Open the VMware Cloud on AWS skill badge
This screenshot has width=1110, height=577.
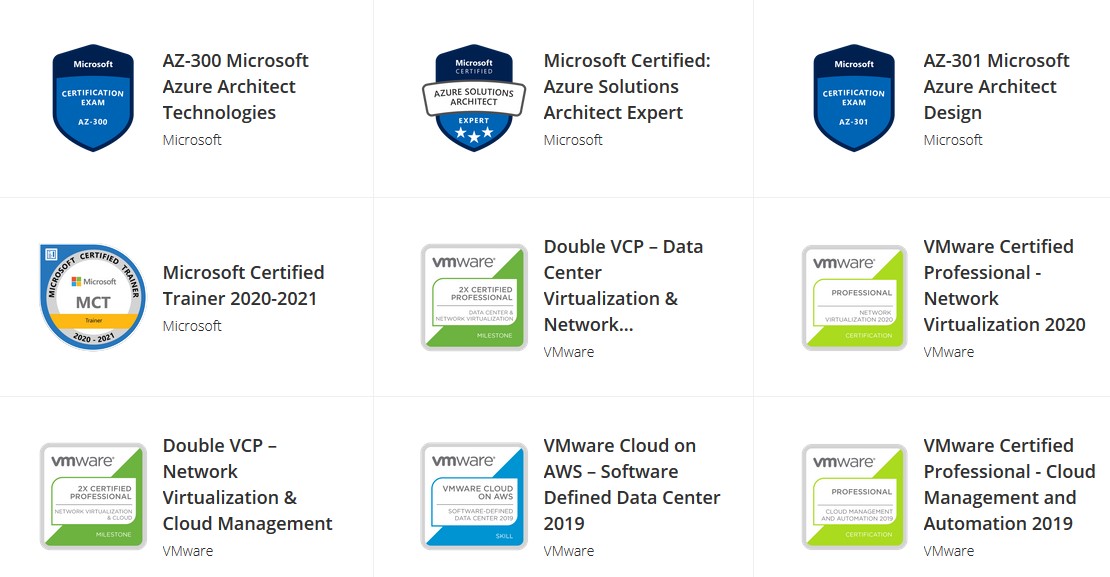tap(474, 496)
